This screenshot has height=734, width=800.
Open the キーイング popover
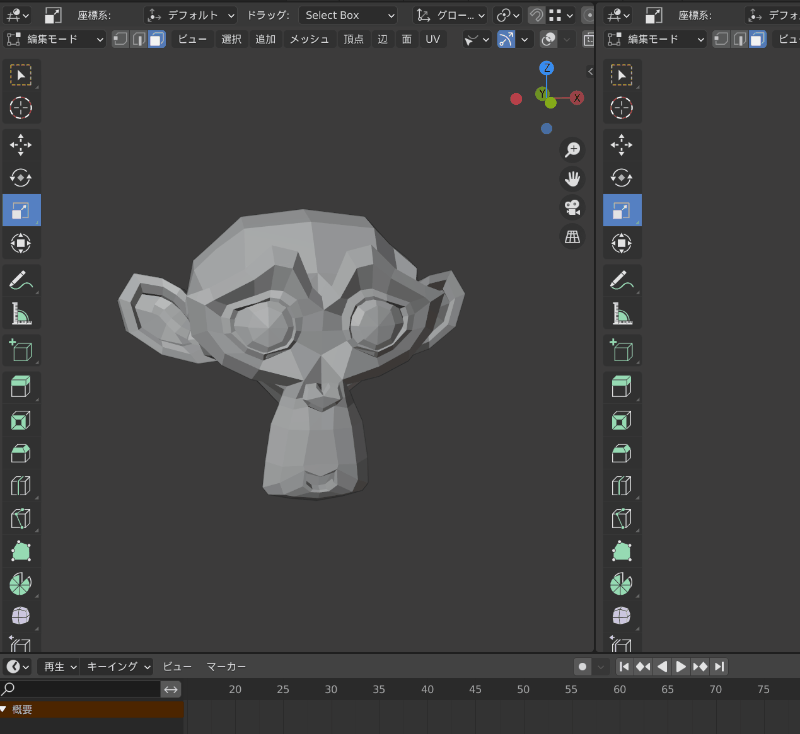(117, 667)
